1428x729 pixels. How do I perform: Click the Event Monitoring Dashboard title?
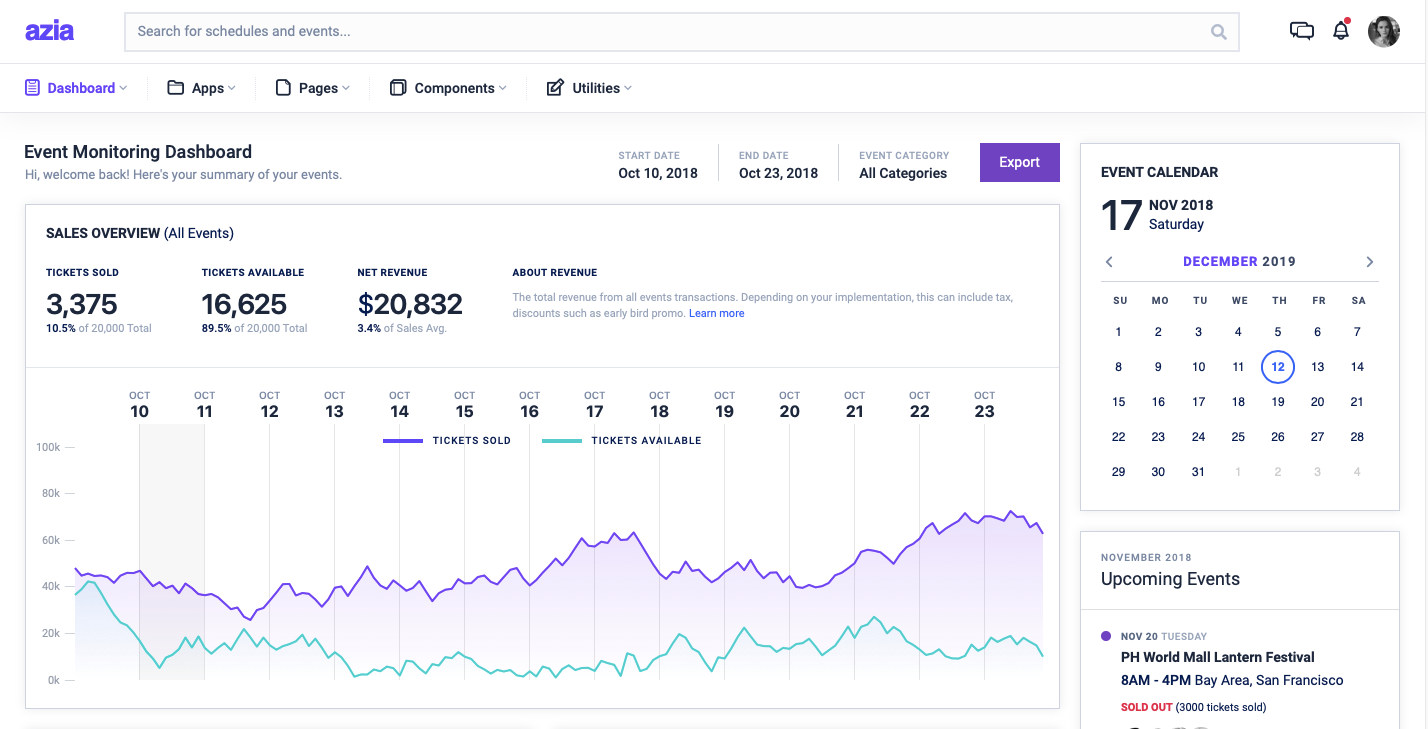(x=138, y=152)
